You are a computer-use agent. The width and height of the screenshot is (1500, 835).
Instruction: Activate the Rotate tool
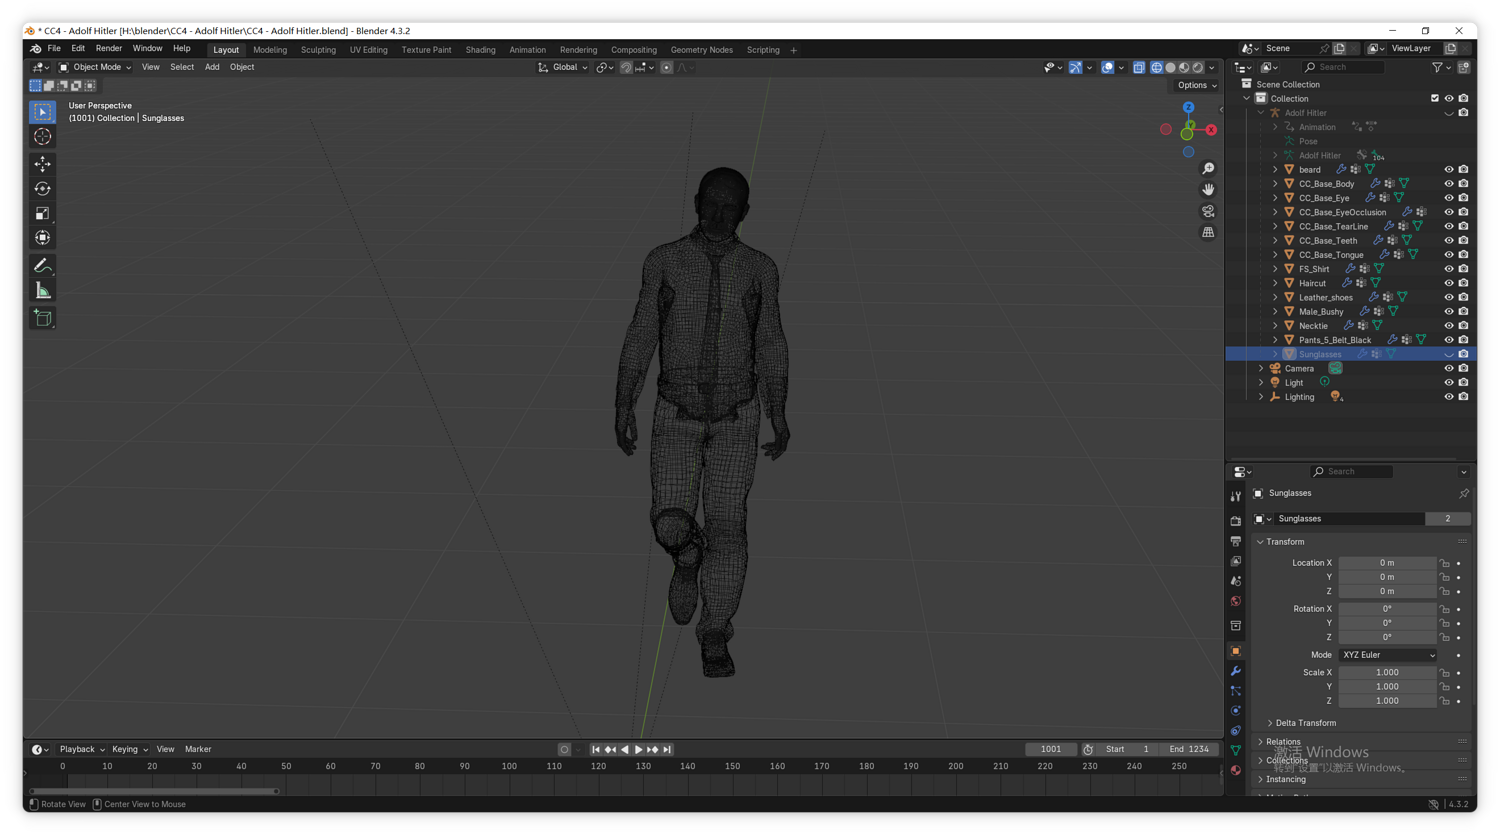[x=42, y=189]
